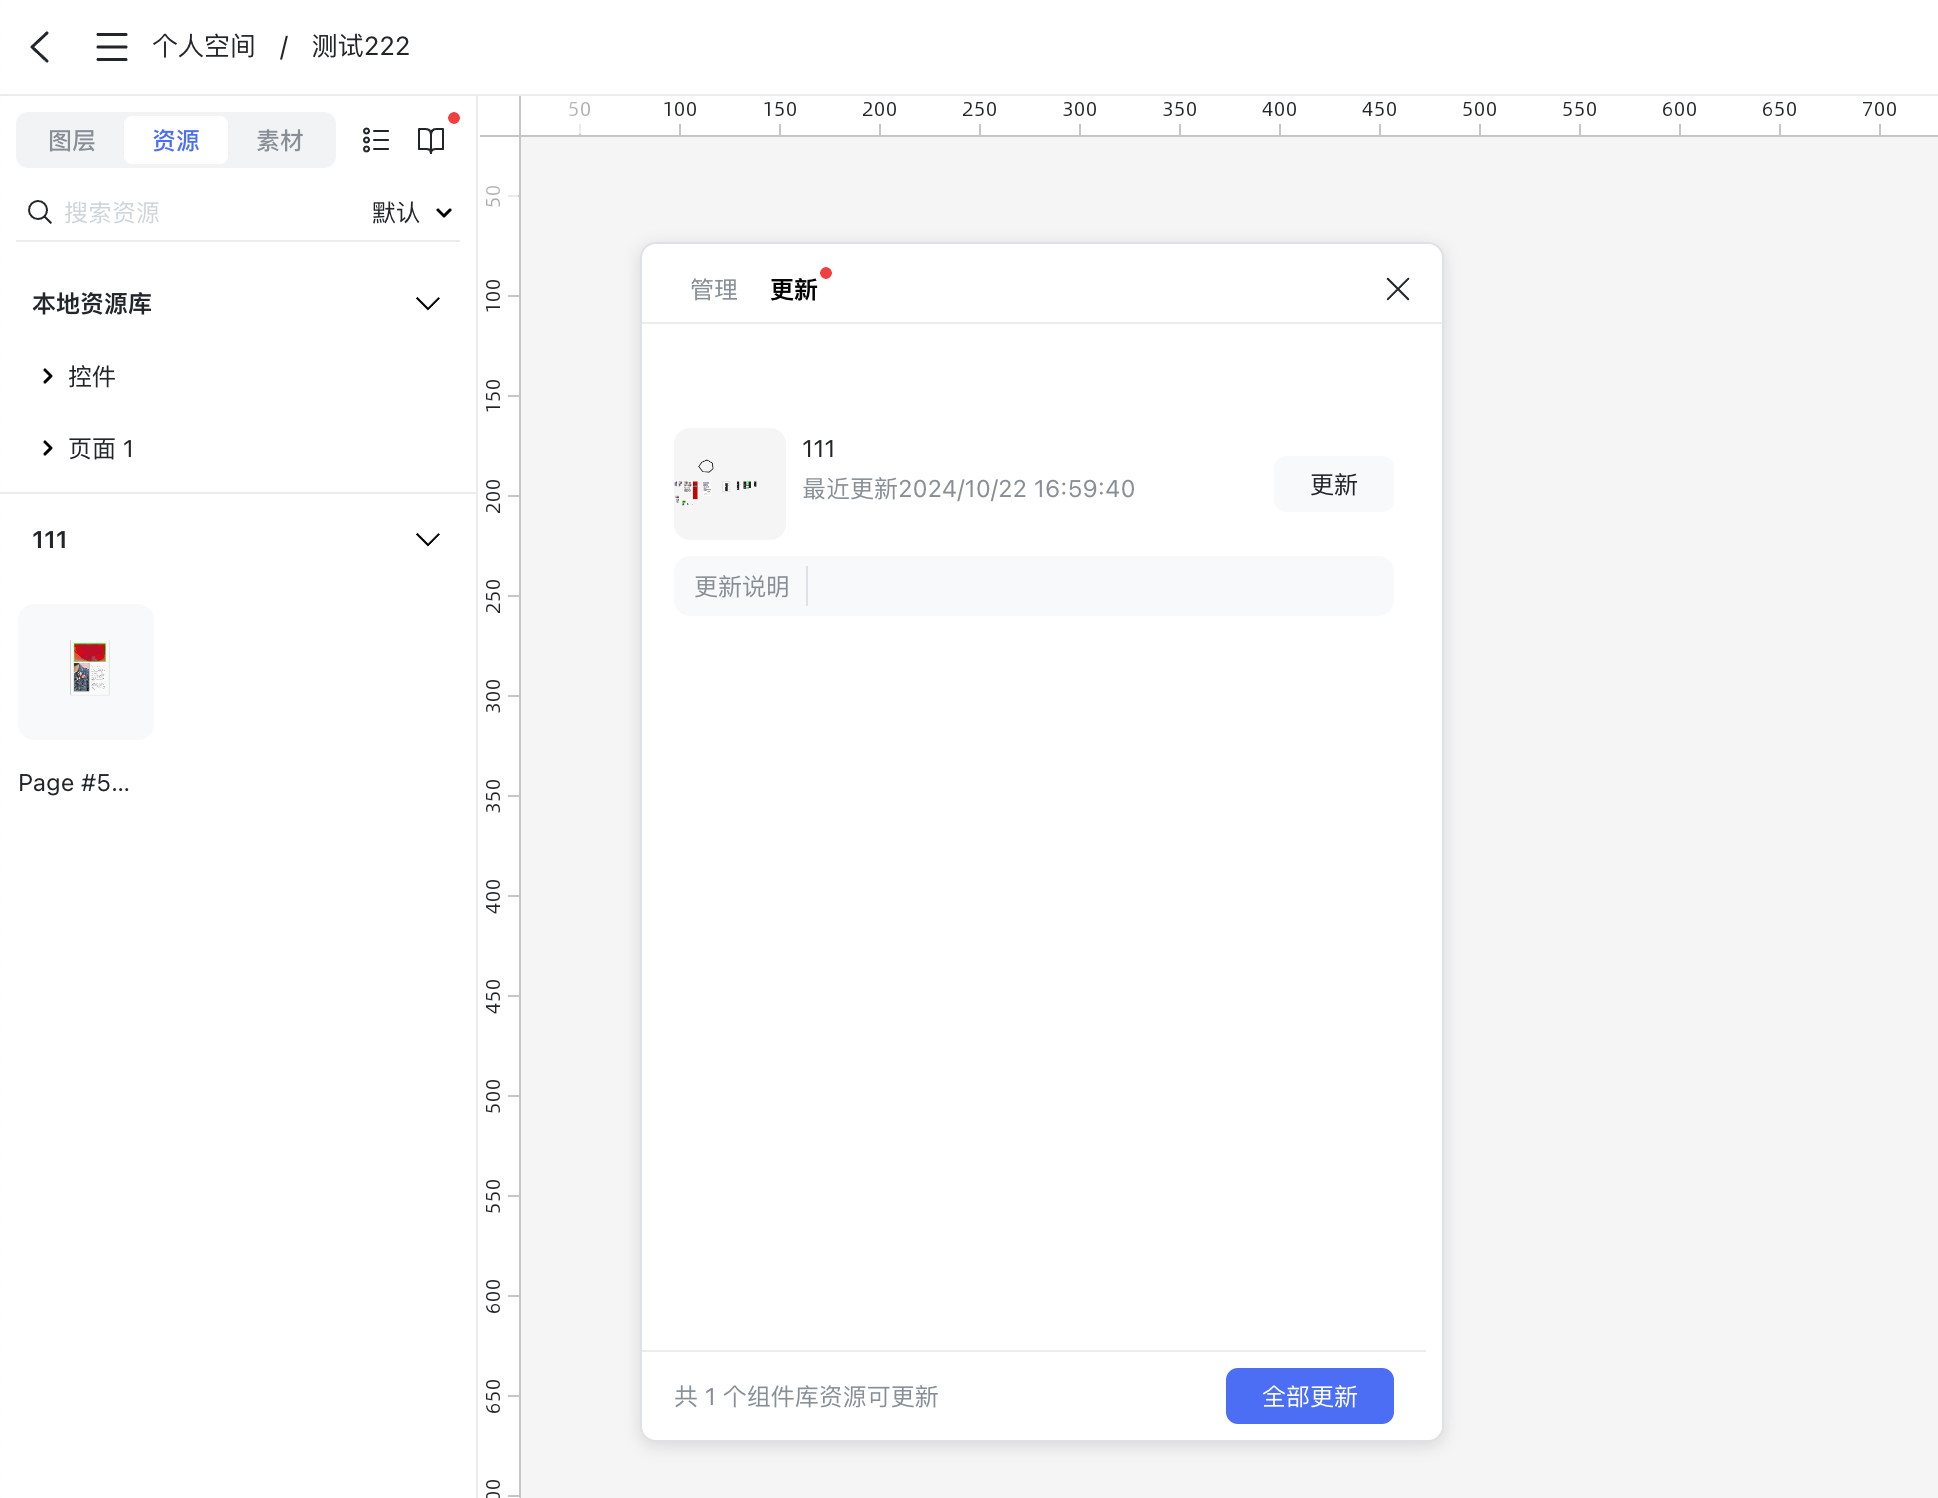Click the 个人空间 breadcrumb
This screenshot has height=1498, width=1938.
click(x=204, y=47)
